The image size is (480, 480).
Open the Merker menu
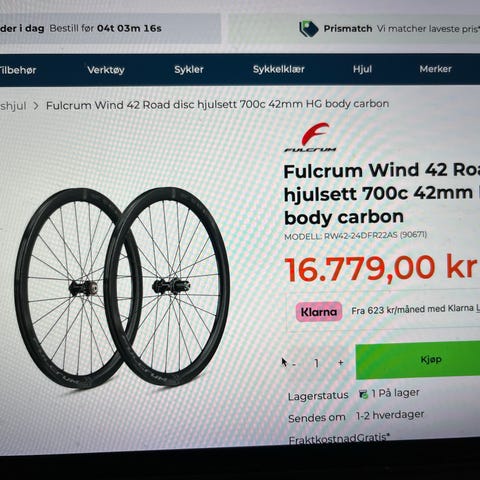coord(435,69)
